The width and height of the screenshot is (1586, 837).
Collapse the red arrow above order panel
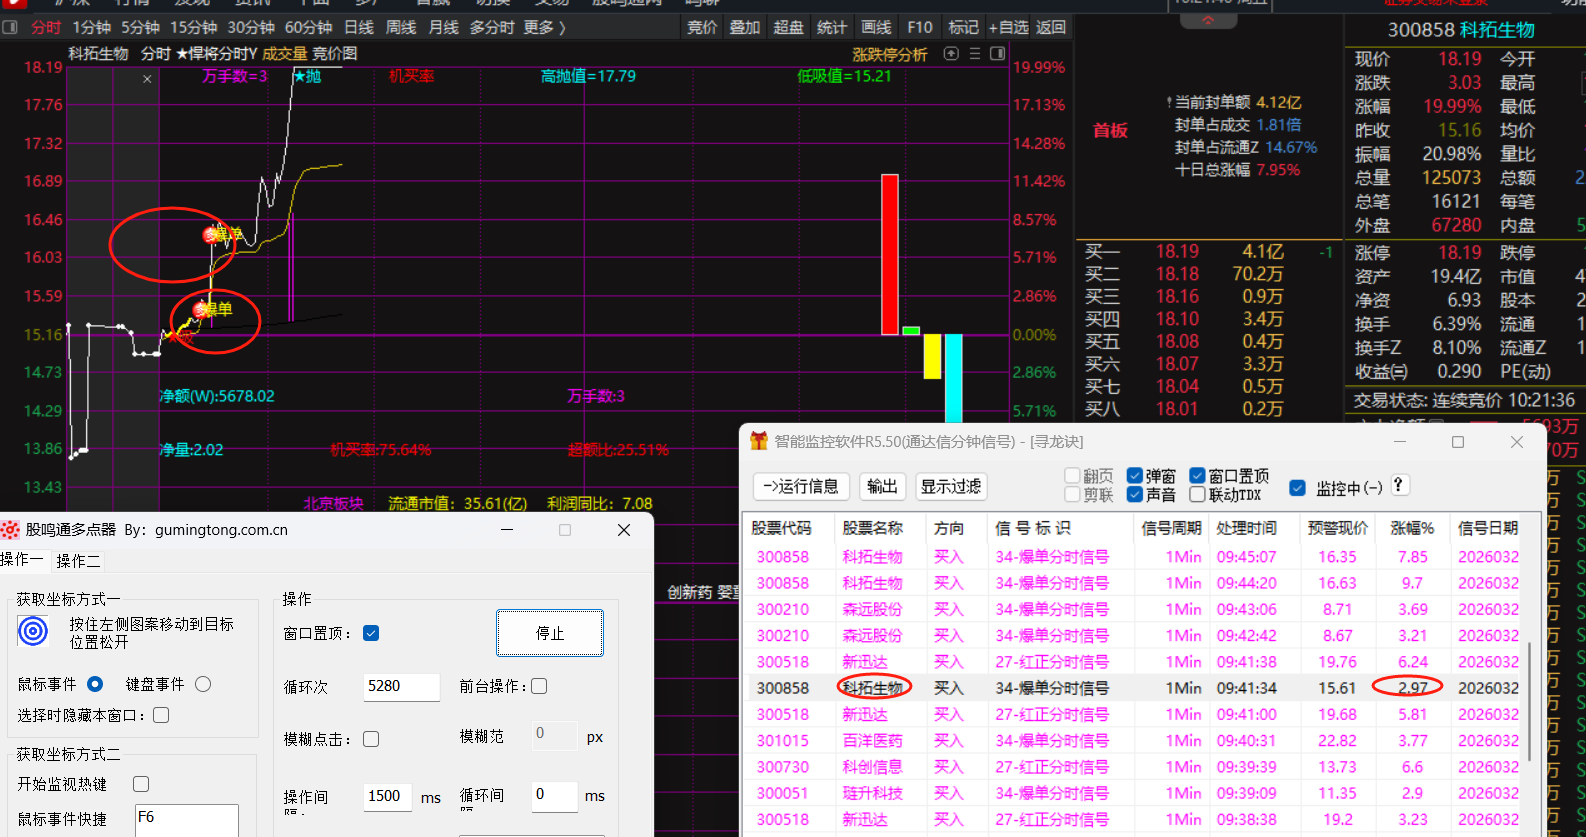(x=1208, y=21)
